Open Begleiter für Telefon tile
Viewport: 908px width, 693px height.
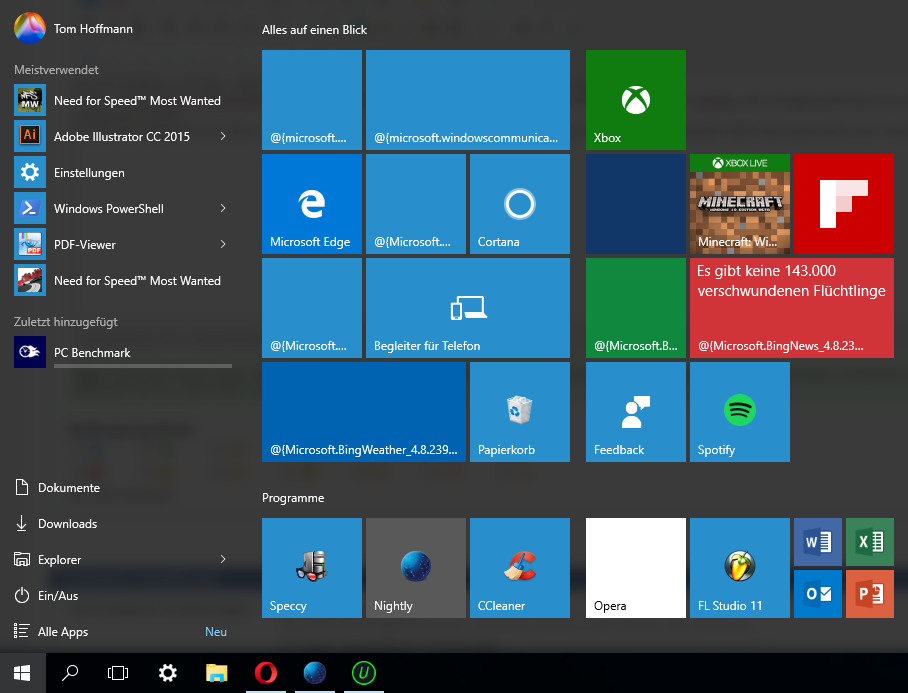click(x=468, y=307)
